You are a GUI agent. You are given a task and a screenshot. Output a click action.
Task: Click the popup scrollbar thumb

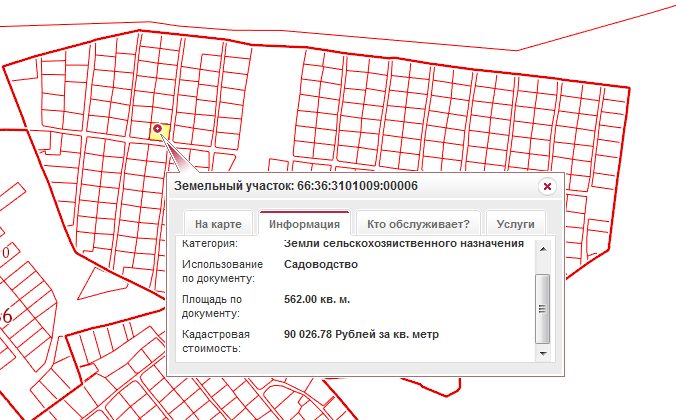[x=542, y=309]
